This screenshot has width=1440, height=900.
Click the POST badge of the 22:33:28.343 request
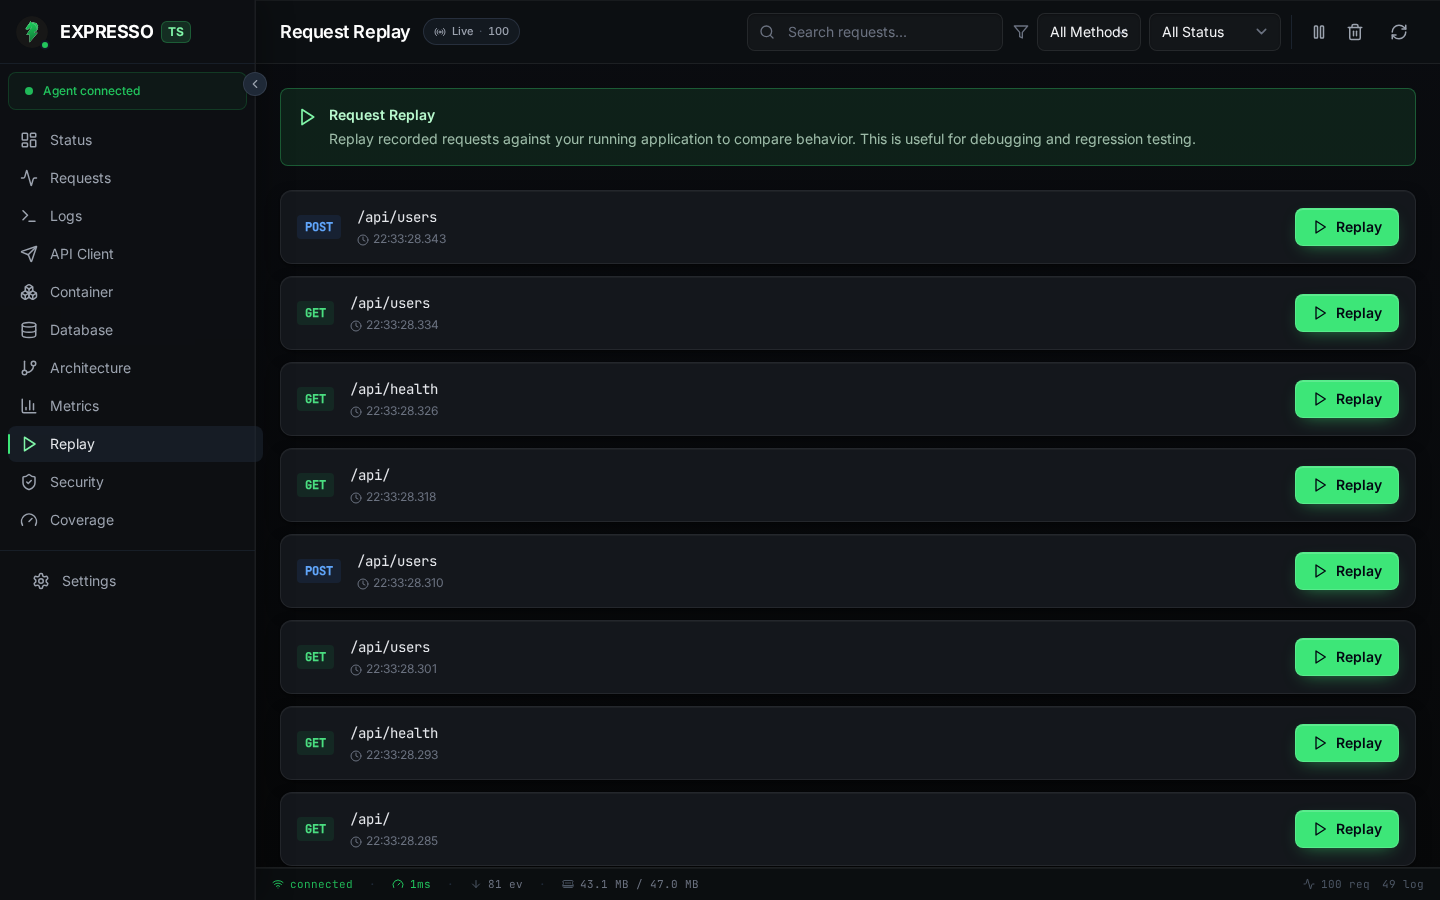319,227
